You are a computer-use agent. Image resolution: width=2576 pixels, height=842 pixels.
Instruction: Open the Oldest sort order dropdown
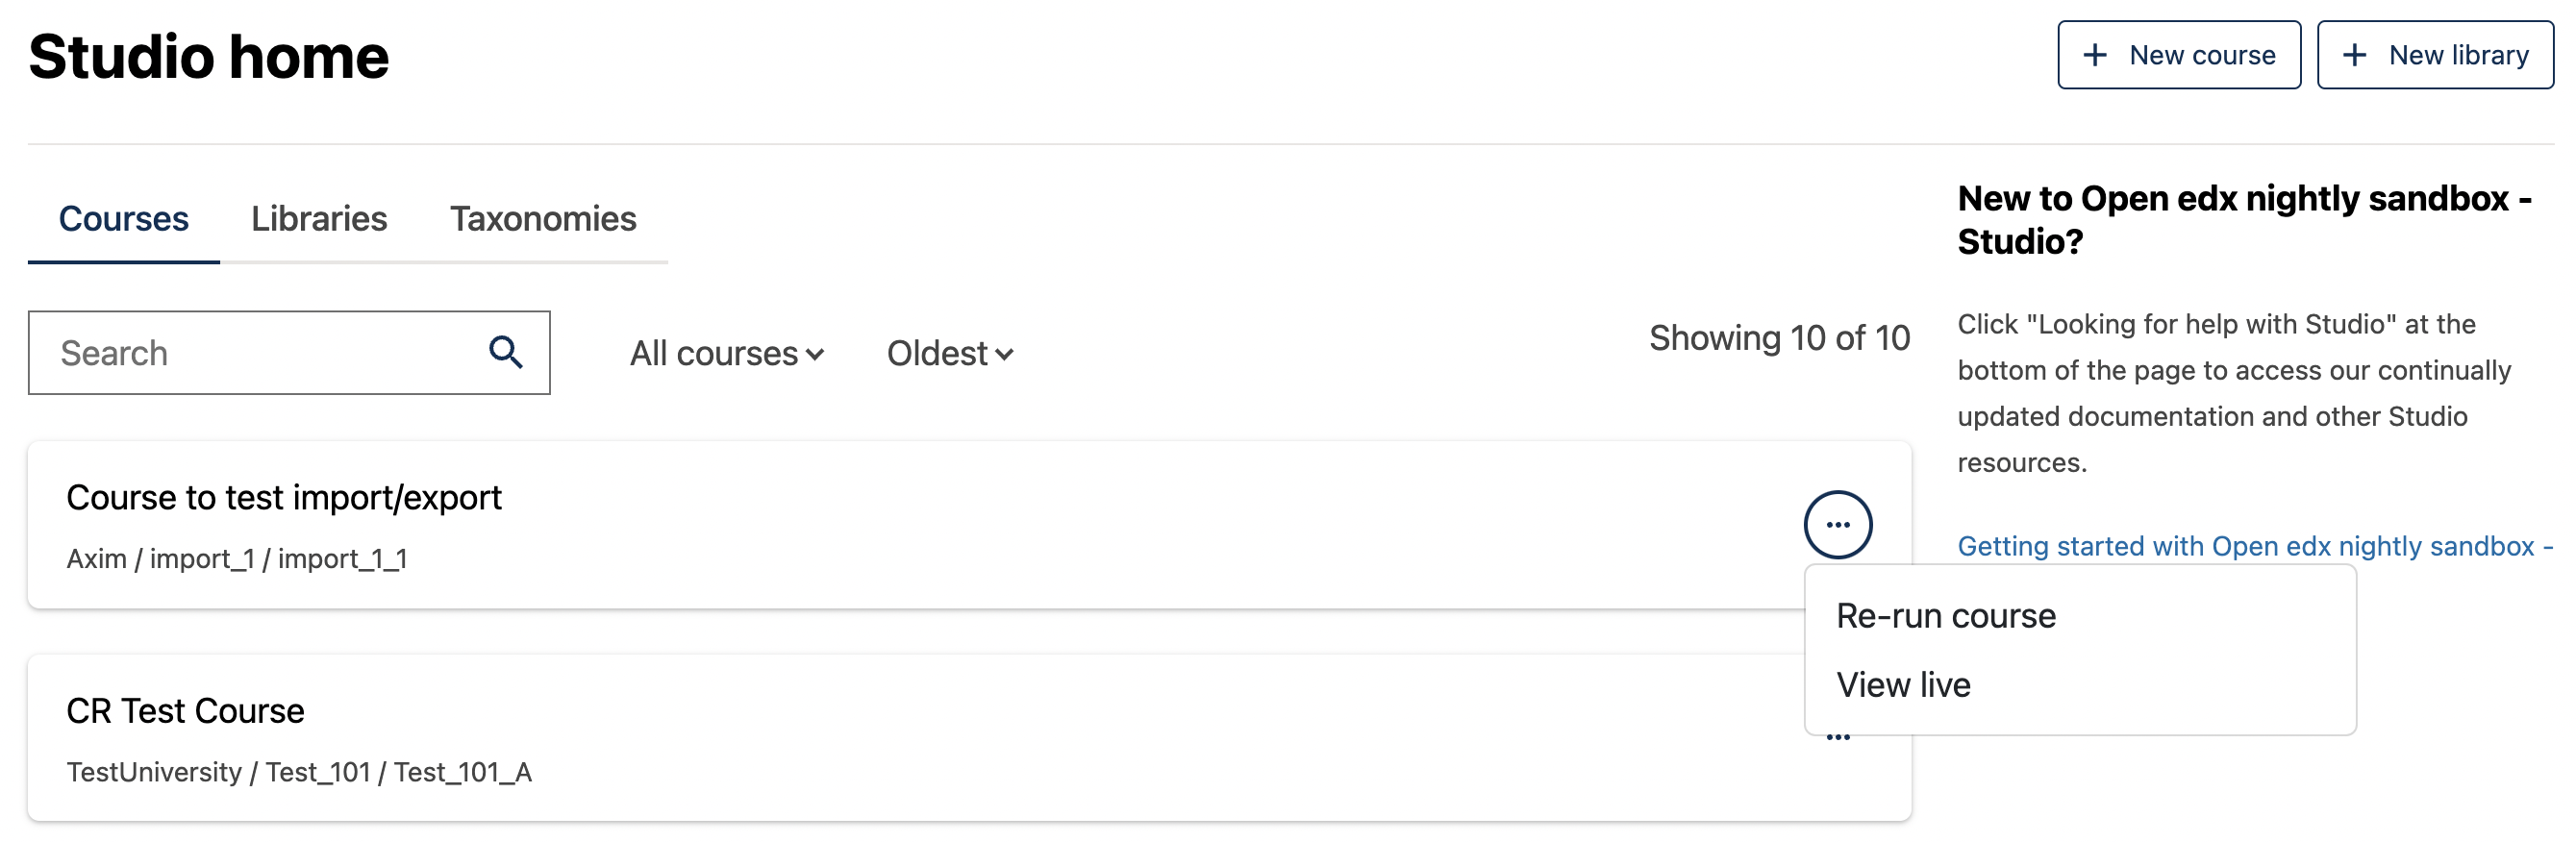pyautogui.click(x=949, y=353)
